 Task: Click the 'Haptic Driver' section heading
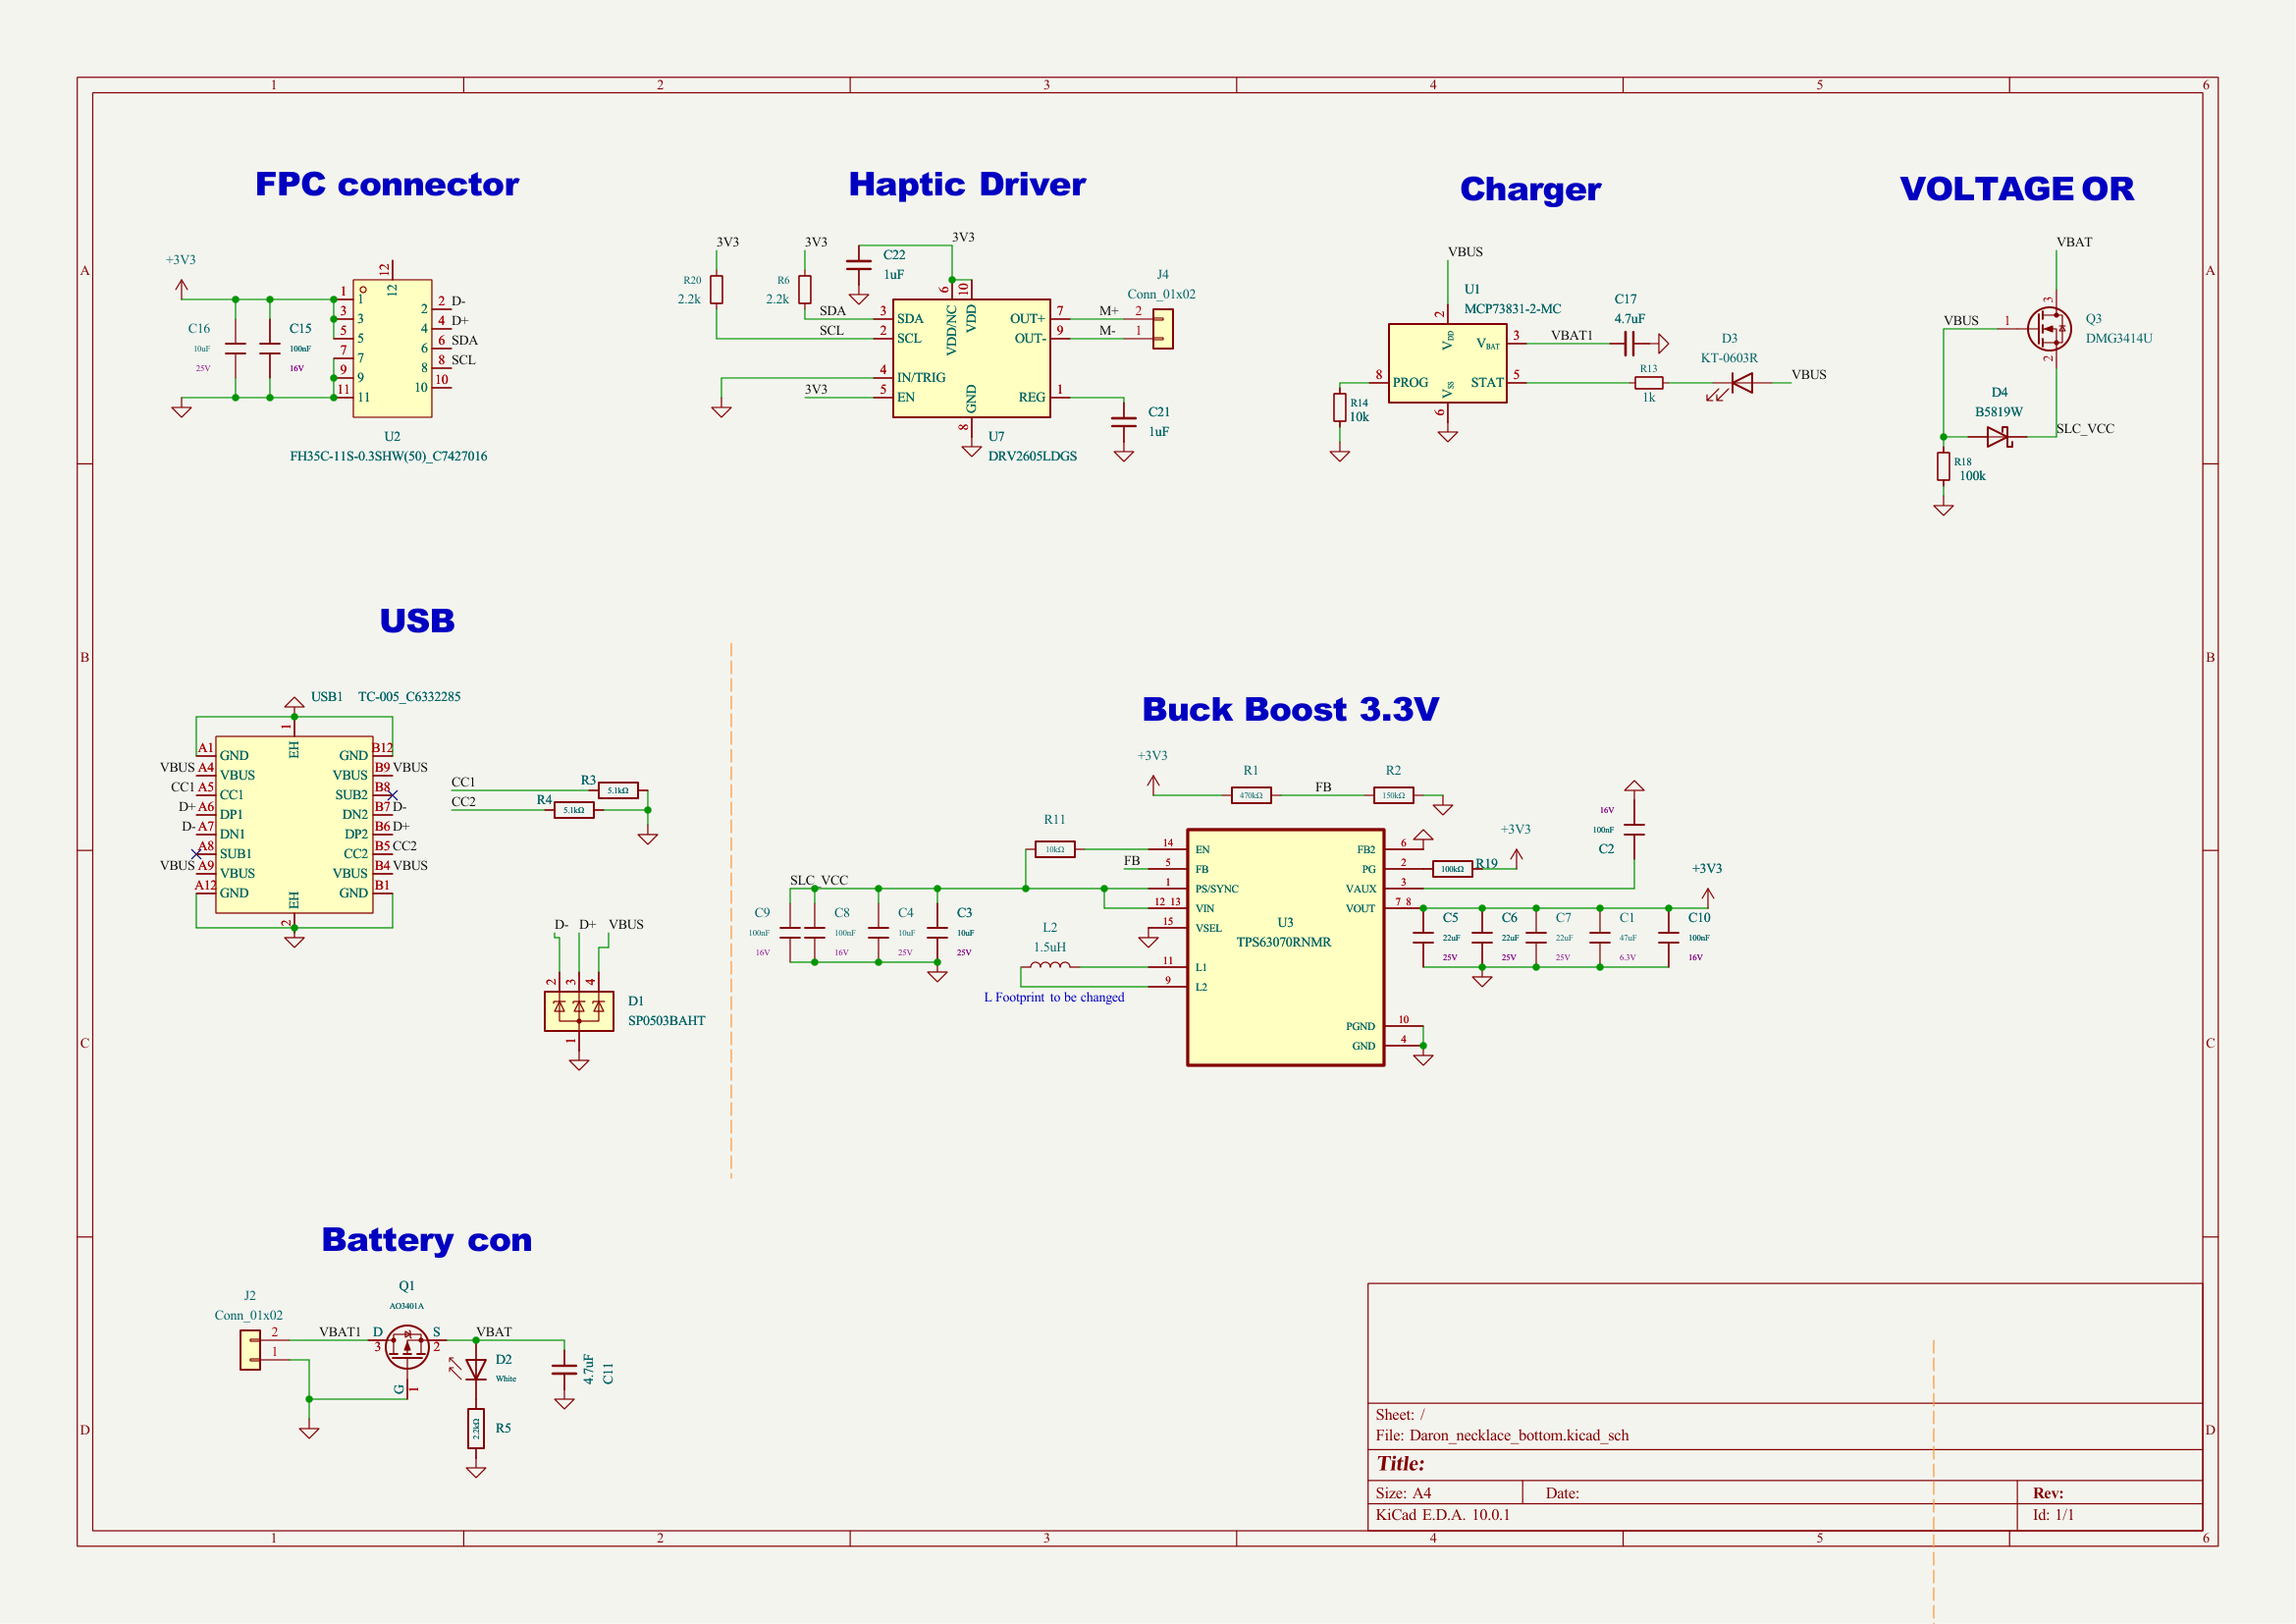coord(967,184)
